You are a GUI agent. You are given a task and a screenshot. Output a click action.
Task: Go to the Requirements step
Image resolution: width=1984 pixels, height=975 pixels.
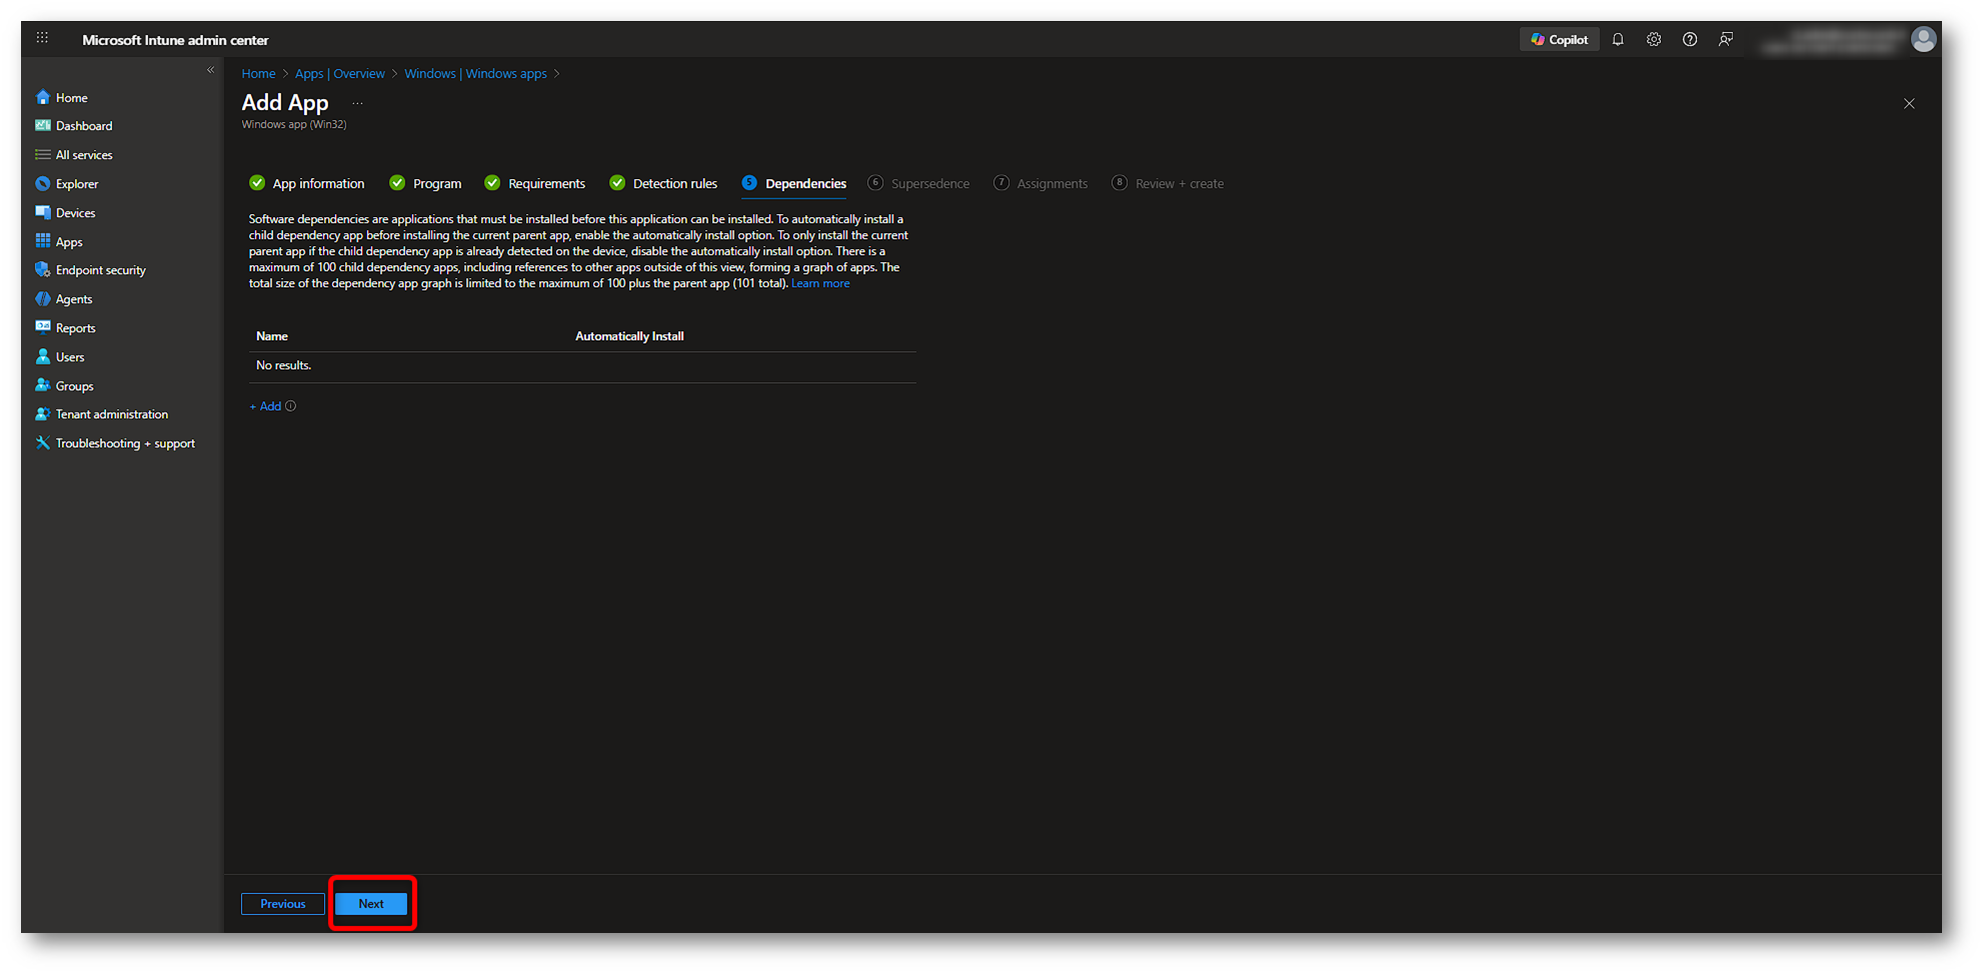(535, 183)
